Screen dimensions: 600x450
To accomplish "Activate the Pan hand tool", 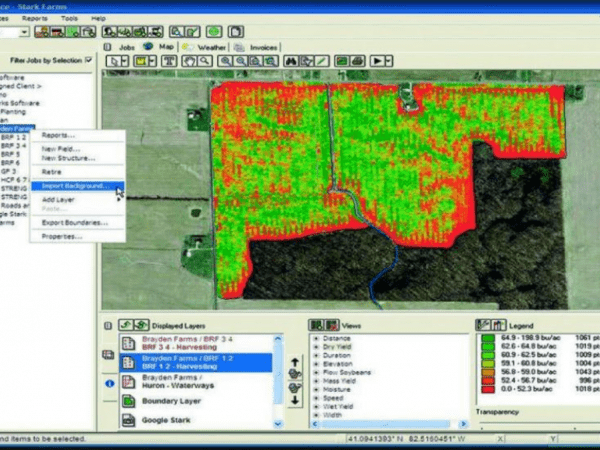I will click(189, 61).
